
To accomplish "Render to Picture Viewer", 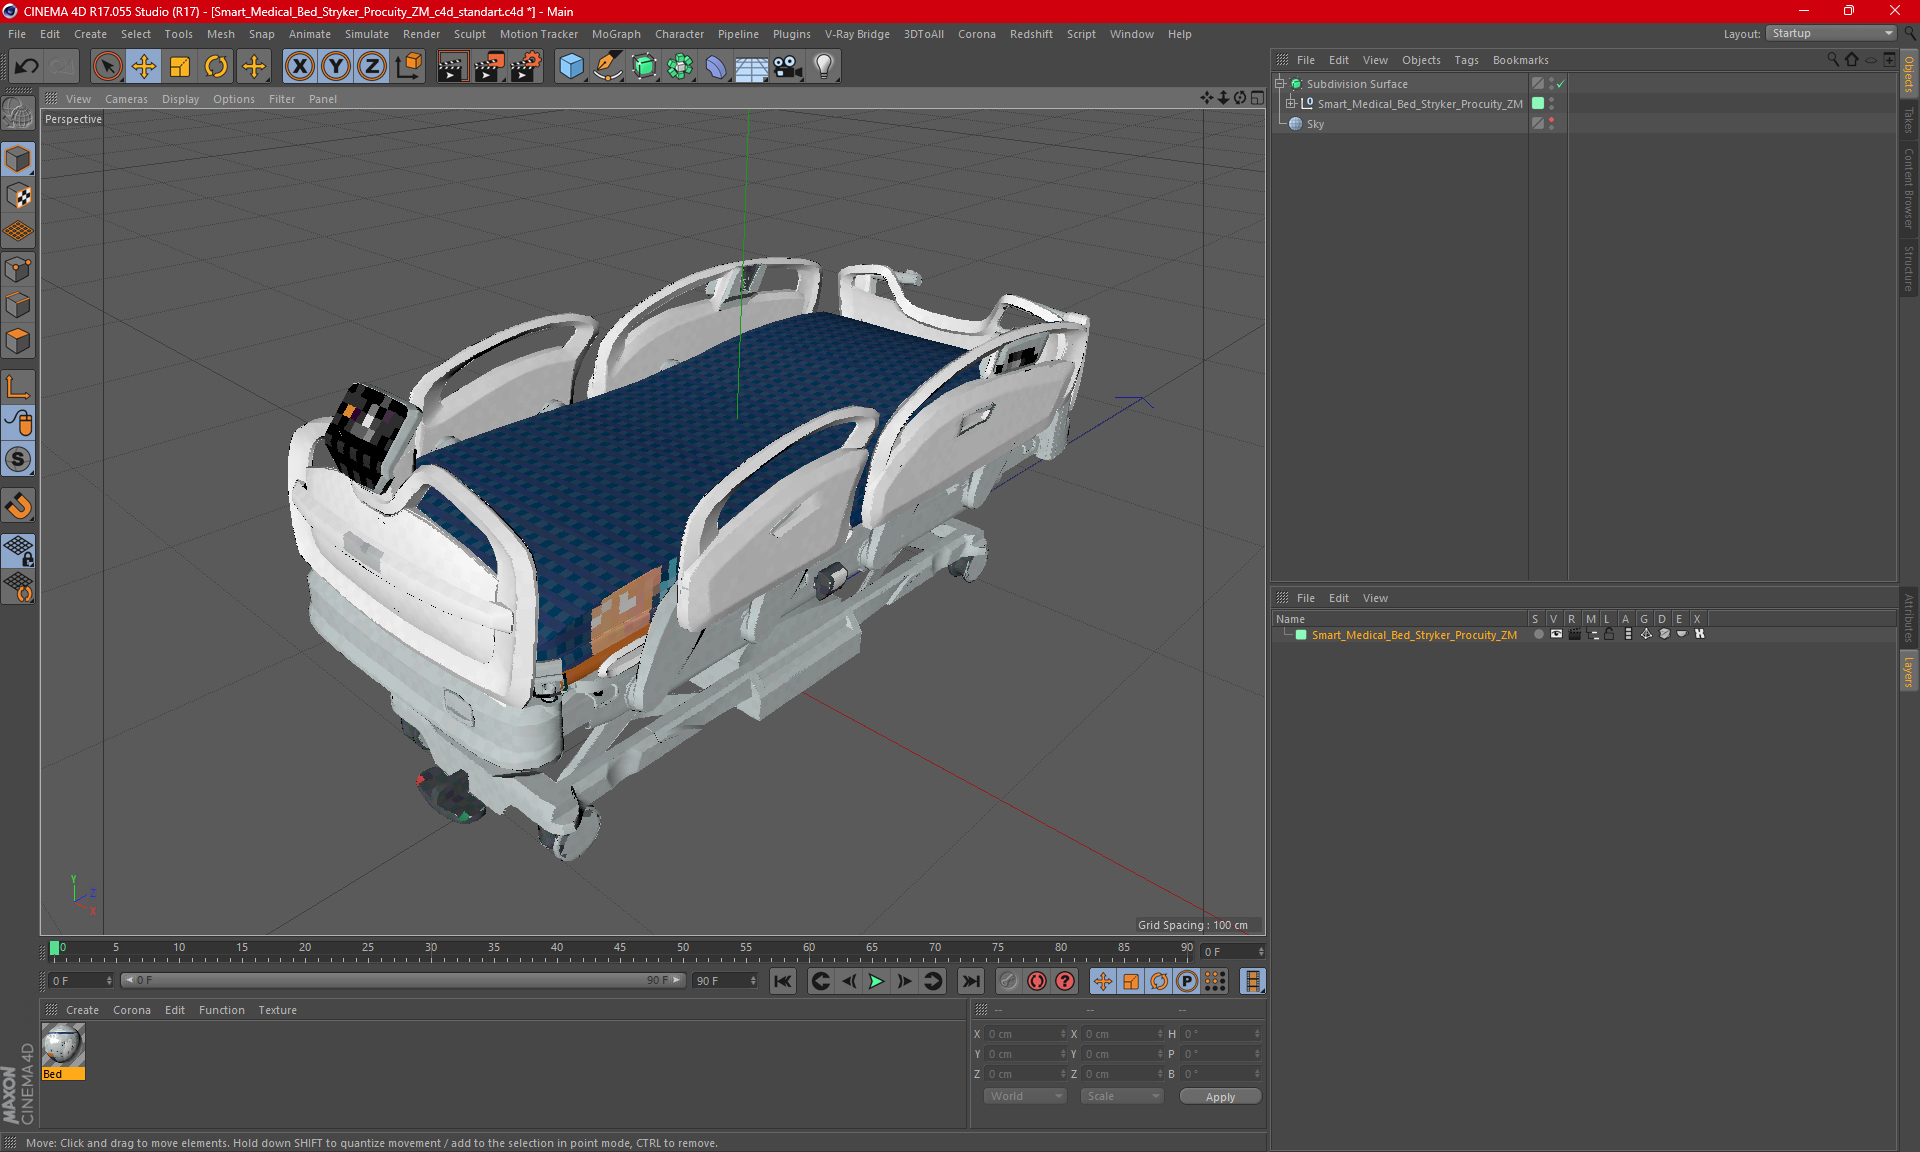I will click(x=489, y=67).
